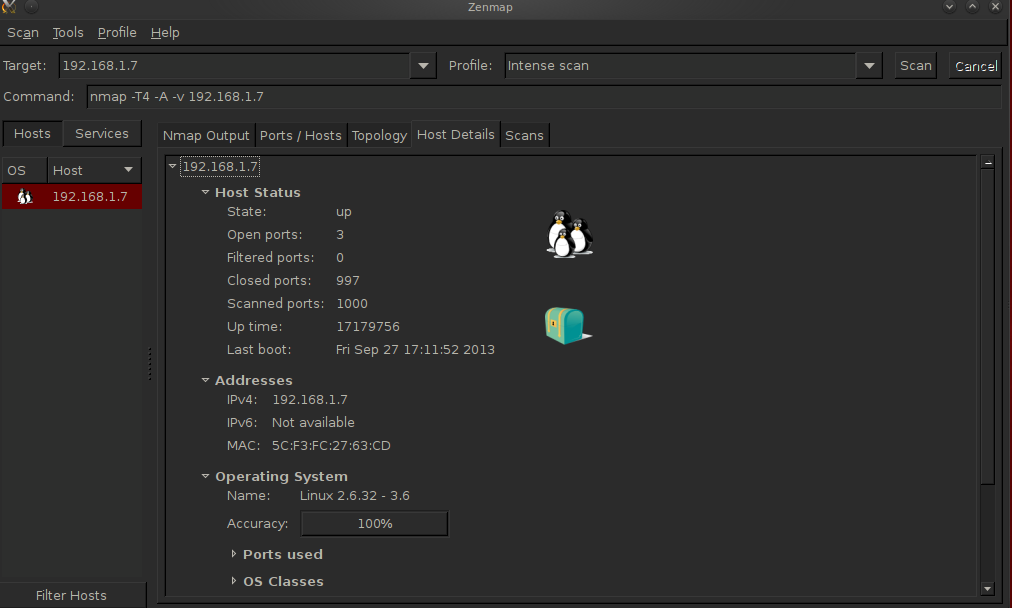Start the scan with the Scan button
This screenshot has height=608, width=1012.
tap(915, 66)
